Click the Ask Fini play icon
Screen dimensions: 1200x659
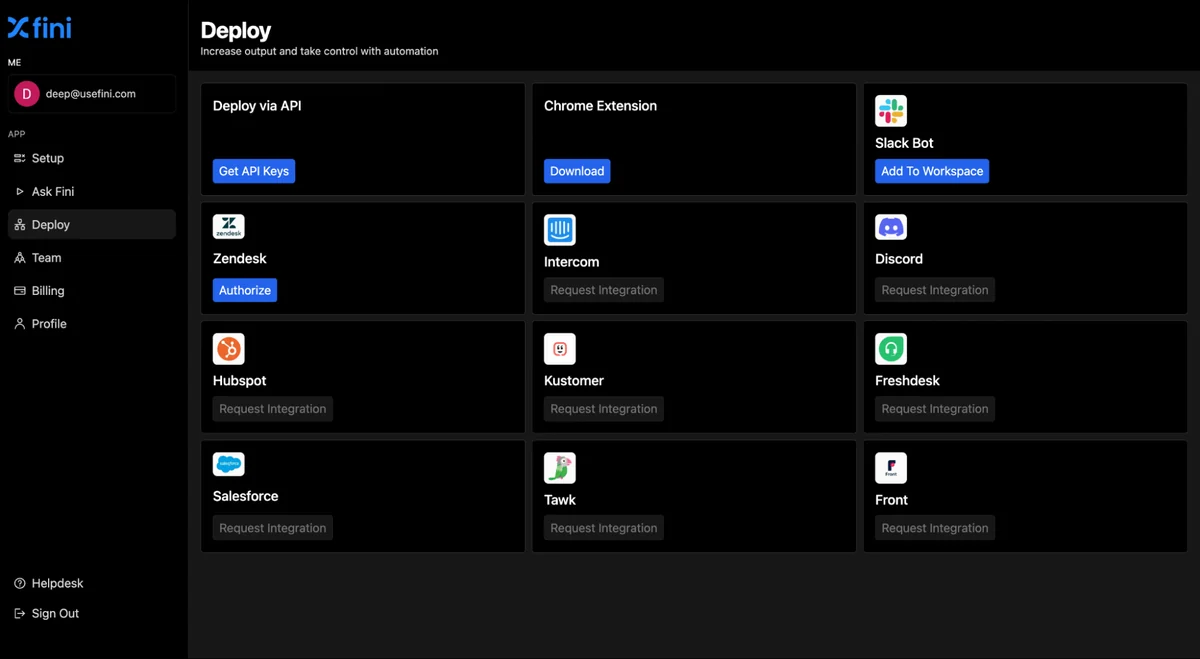(x=19, y=191)
